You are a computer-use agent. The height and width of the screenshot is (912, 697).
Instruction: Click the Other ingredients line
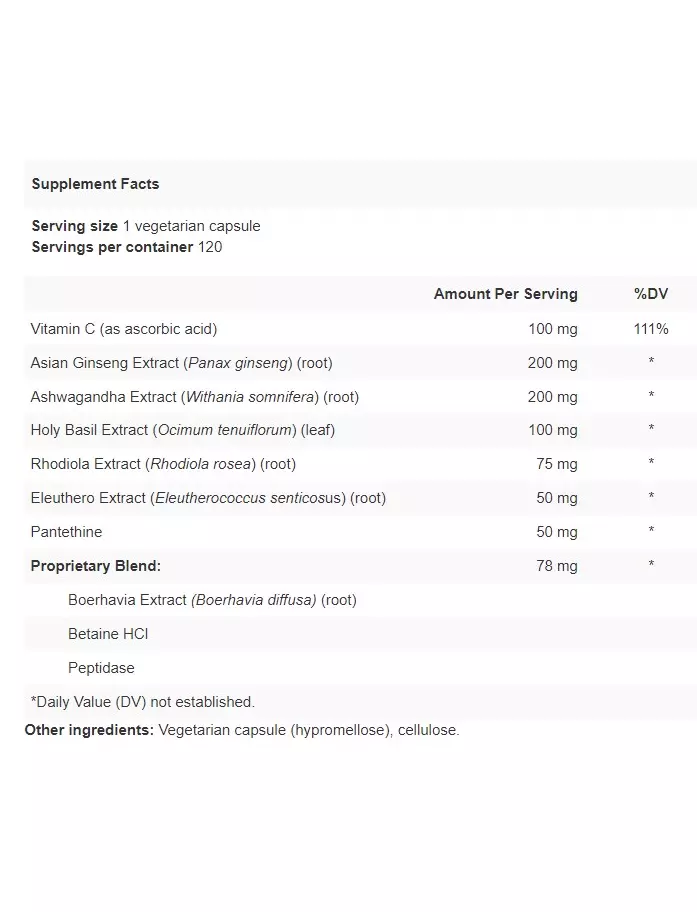click(242, 730)
